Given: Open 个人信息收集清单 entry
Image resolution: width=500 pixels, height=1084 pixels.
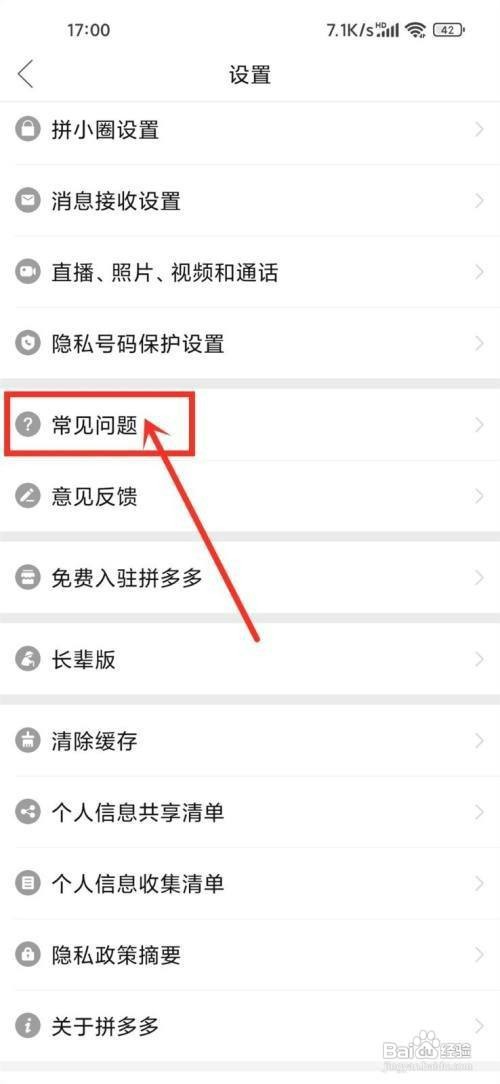Looking at the screenshot, I should 250,884.
